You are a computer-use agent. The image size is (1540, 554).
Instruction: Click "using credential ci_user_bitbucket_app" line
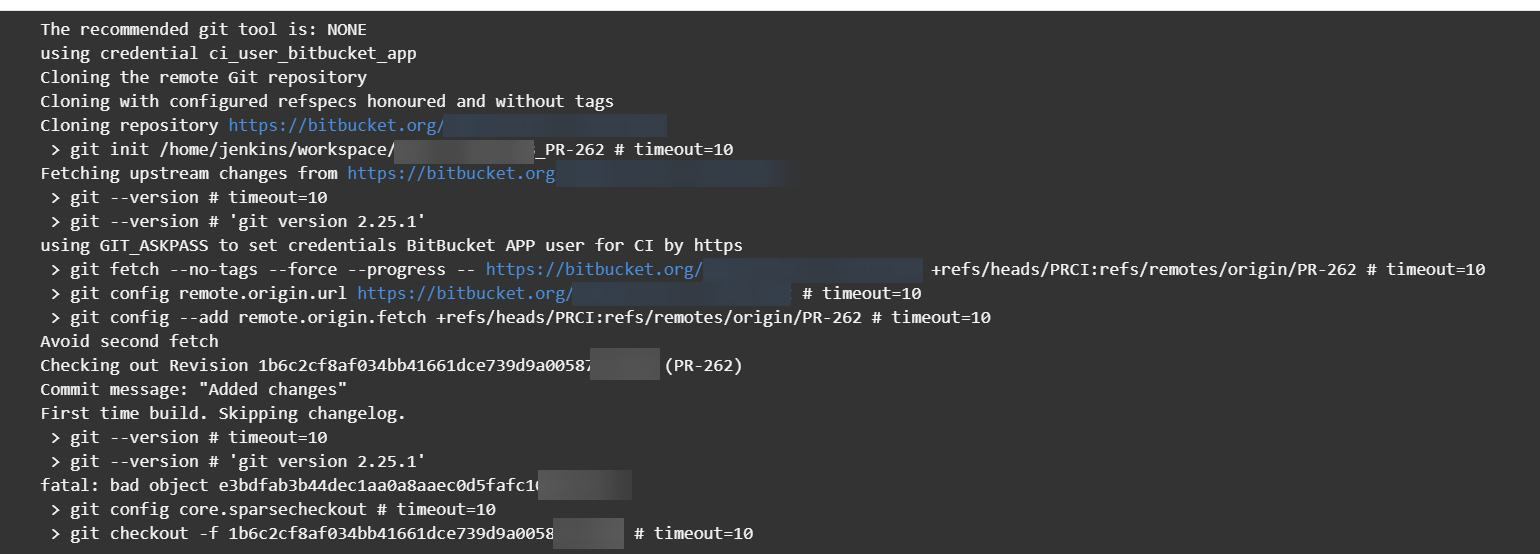click(228, 53)
